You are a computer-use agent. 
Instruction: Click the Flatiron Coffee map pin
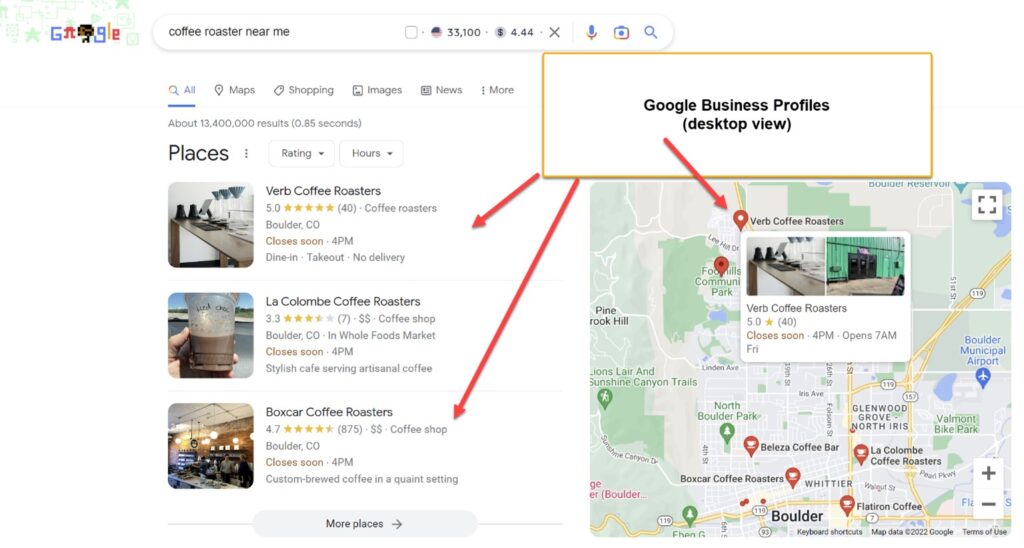[847, 505]
